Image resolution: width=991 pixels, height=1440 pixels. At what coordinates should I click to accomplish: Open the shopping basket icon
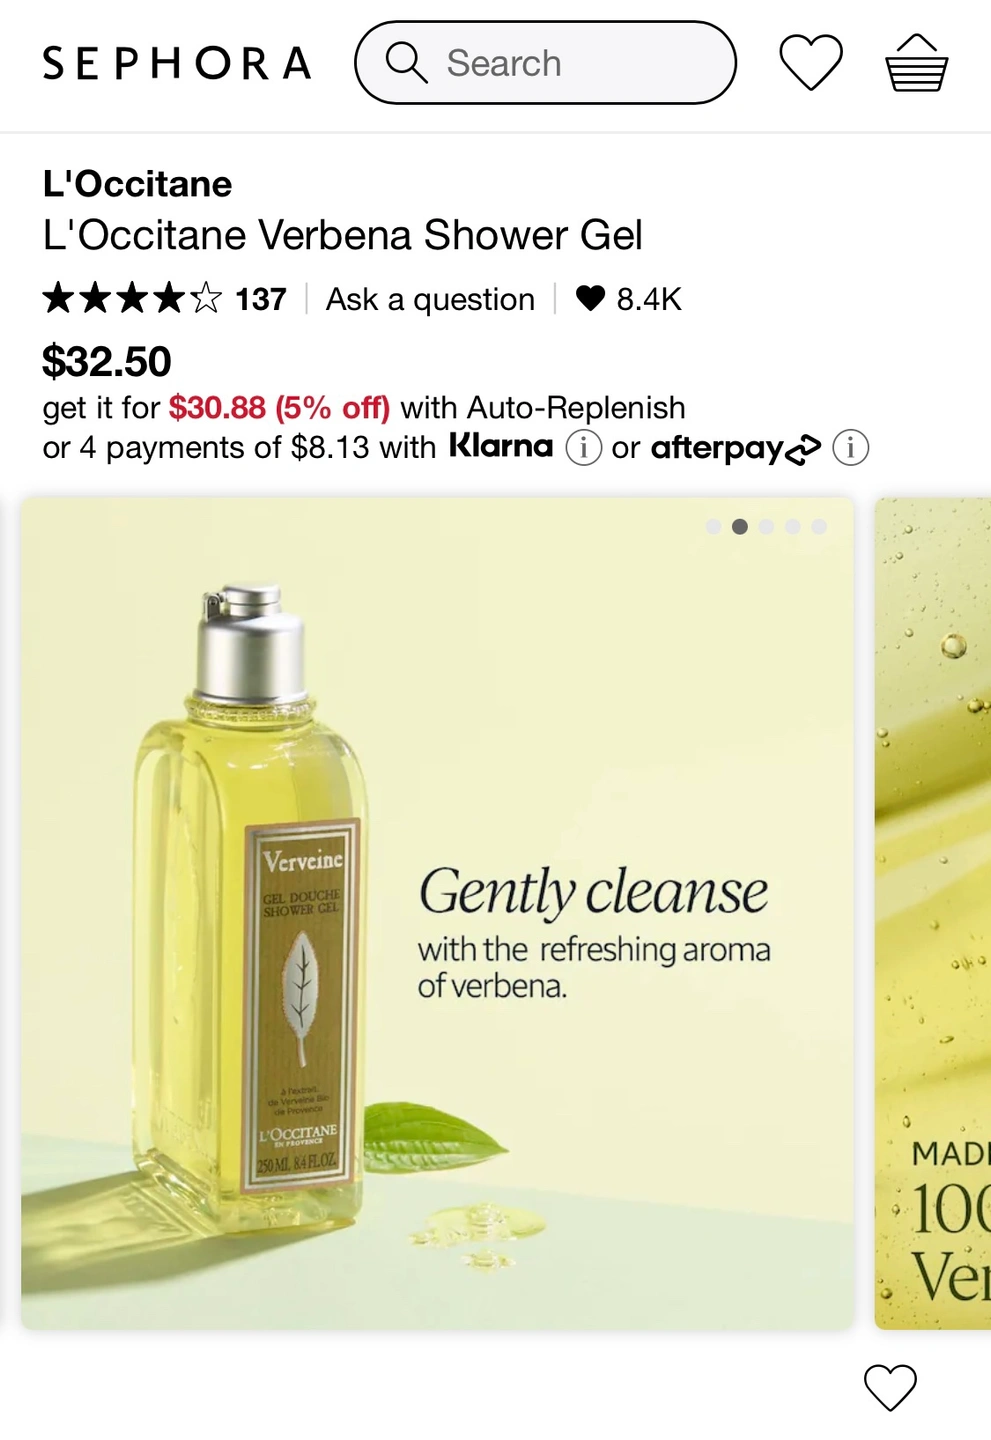pyautogui.click(x=916, y=63)
